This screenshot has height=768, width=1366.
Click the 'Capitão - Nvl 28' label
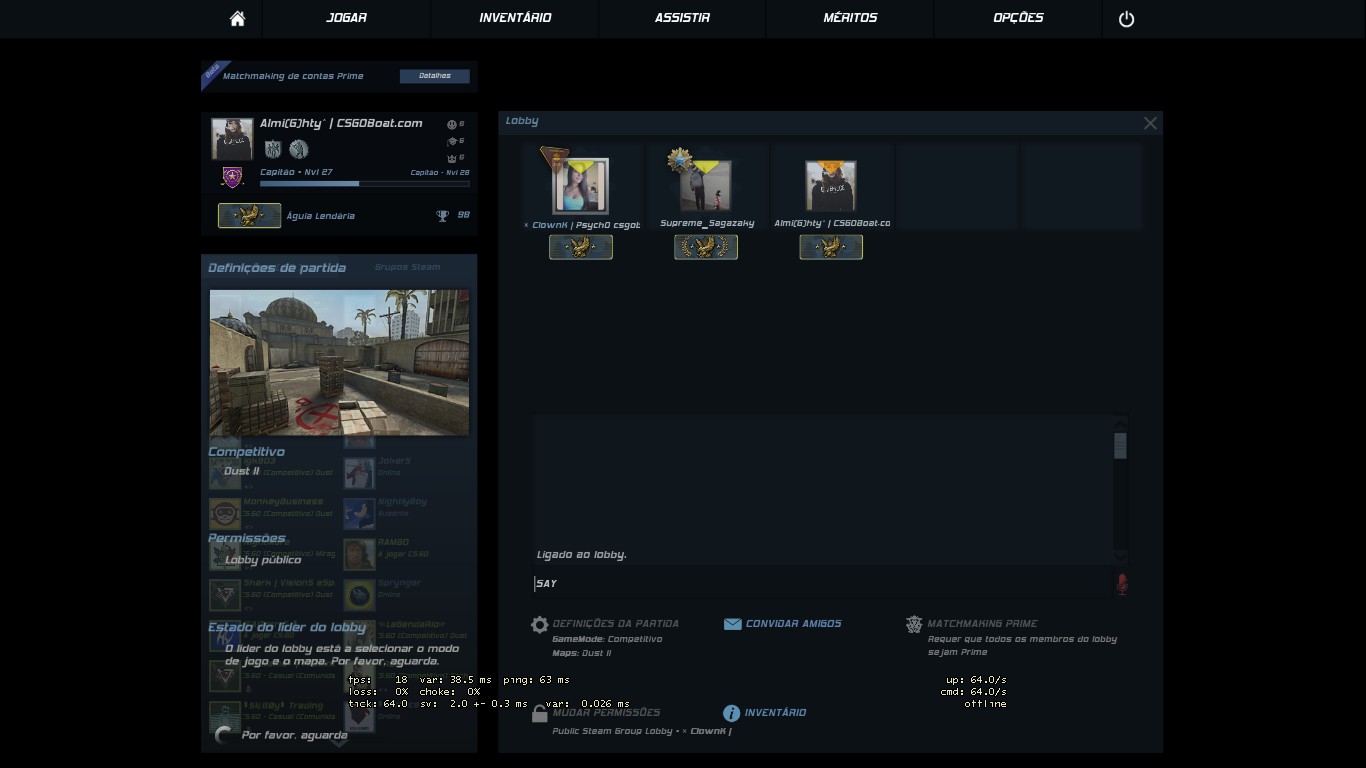439,173
